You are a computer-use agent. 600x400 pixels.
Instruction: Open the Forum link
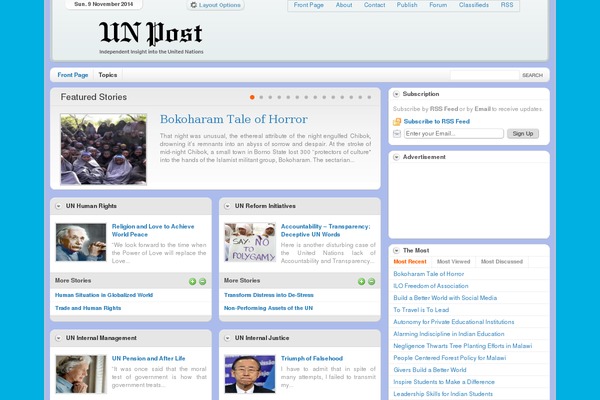438,5
